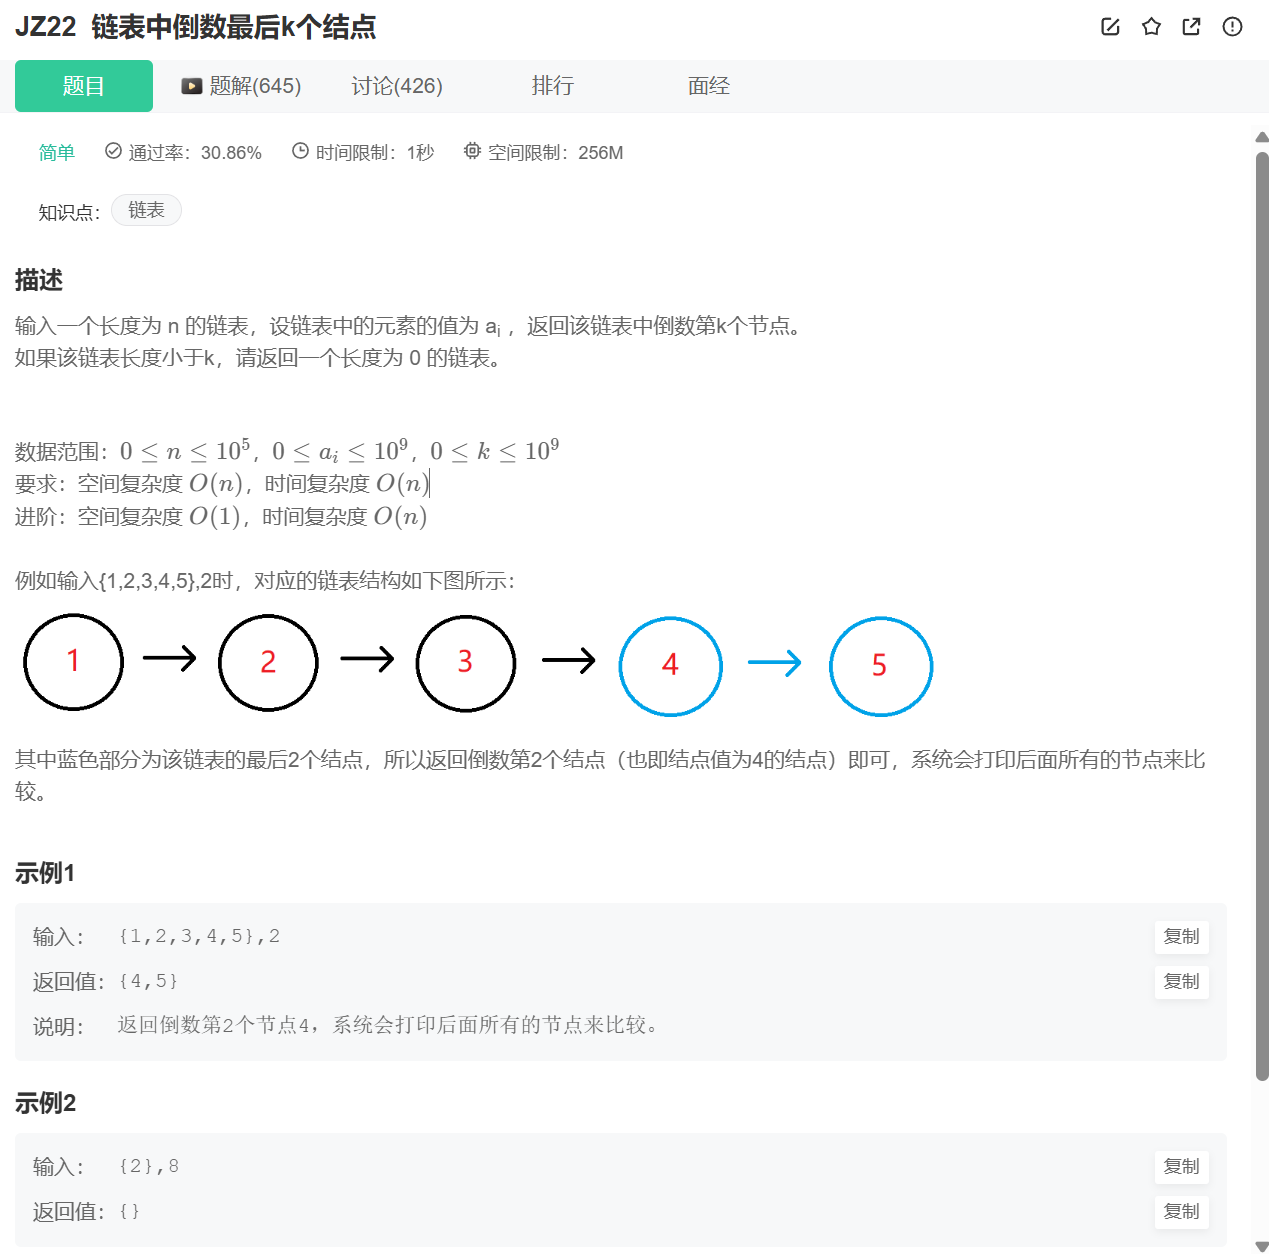The height and width of the screenshot is (1254, 1269).
Task: Click the 时间限制: 1秒 text
Action: (375, 153)
